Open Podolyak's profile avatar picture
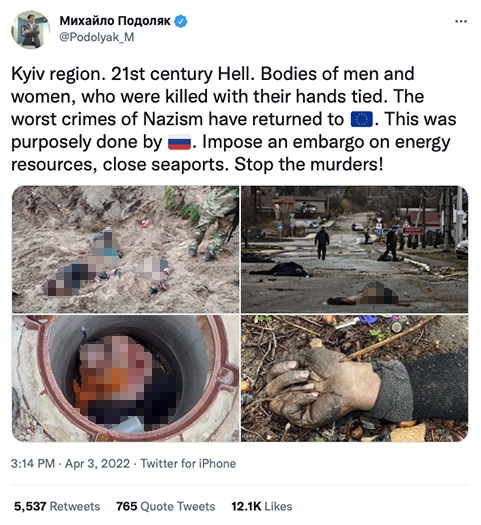Image resolution: width=481 pixels, height=525 pixels. tap(31, 29)
